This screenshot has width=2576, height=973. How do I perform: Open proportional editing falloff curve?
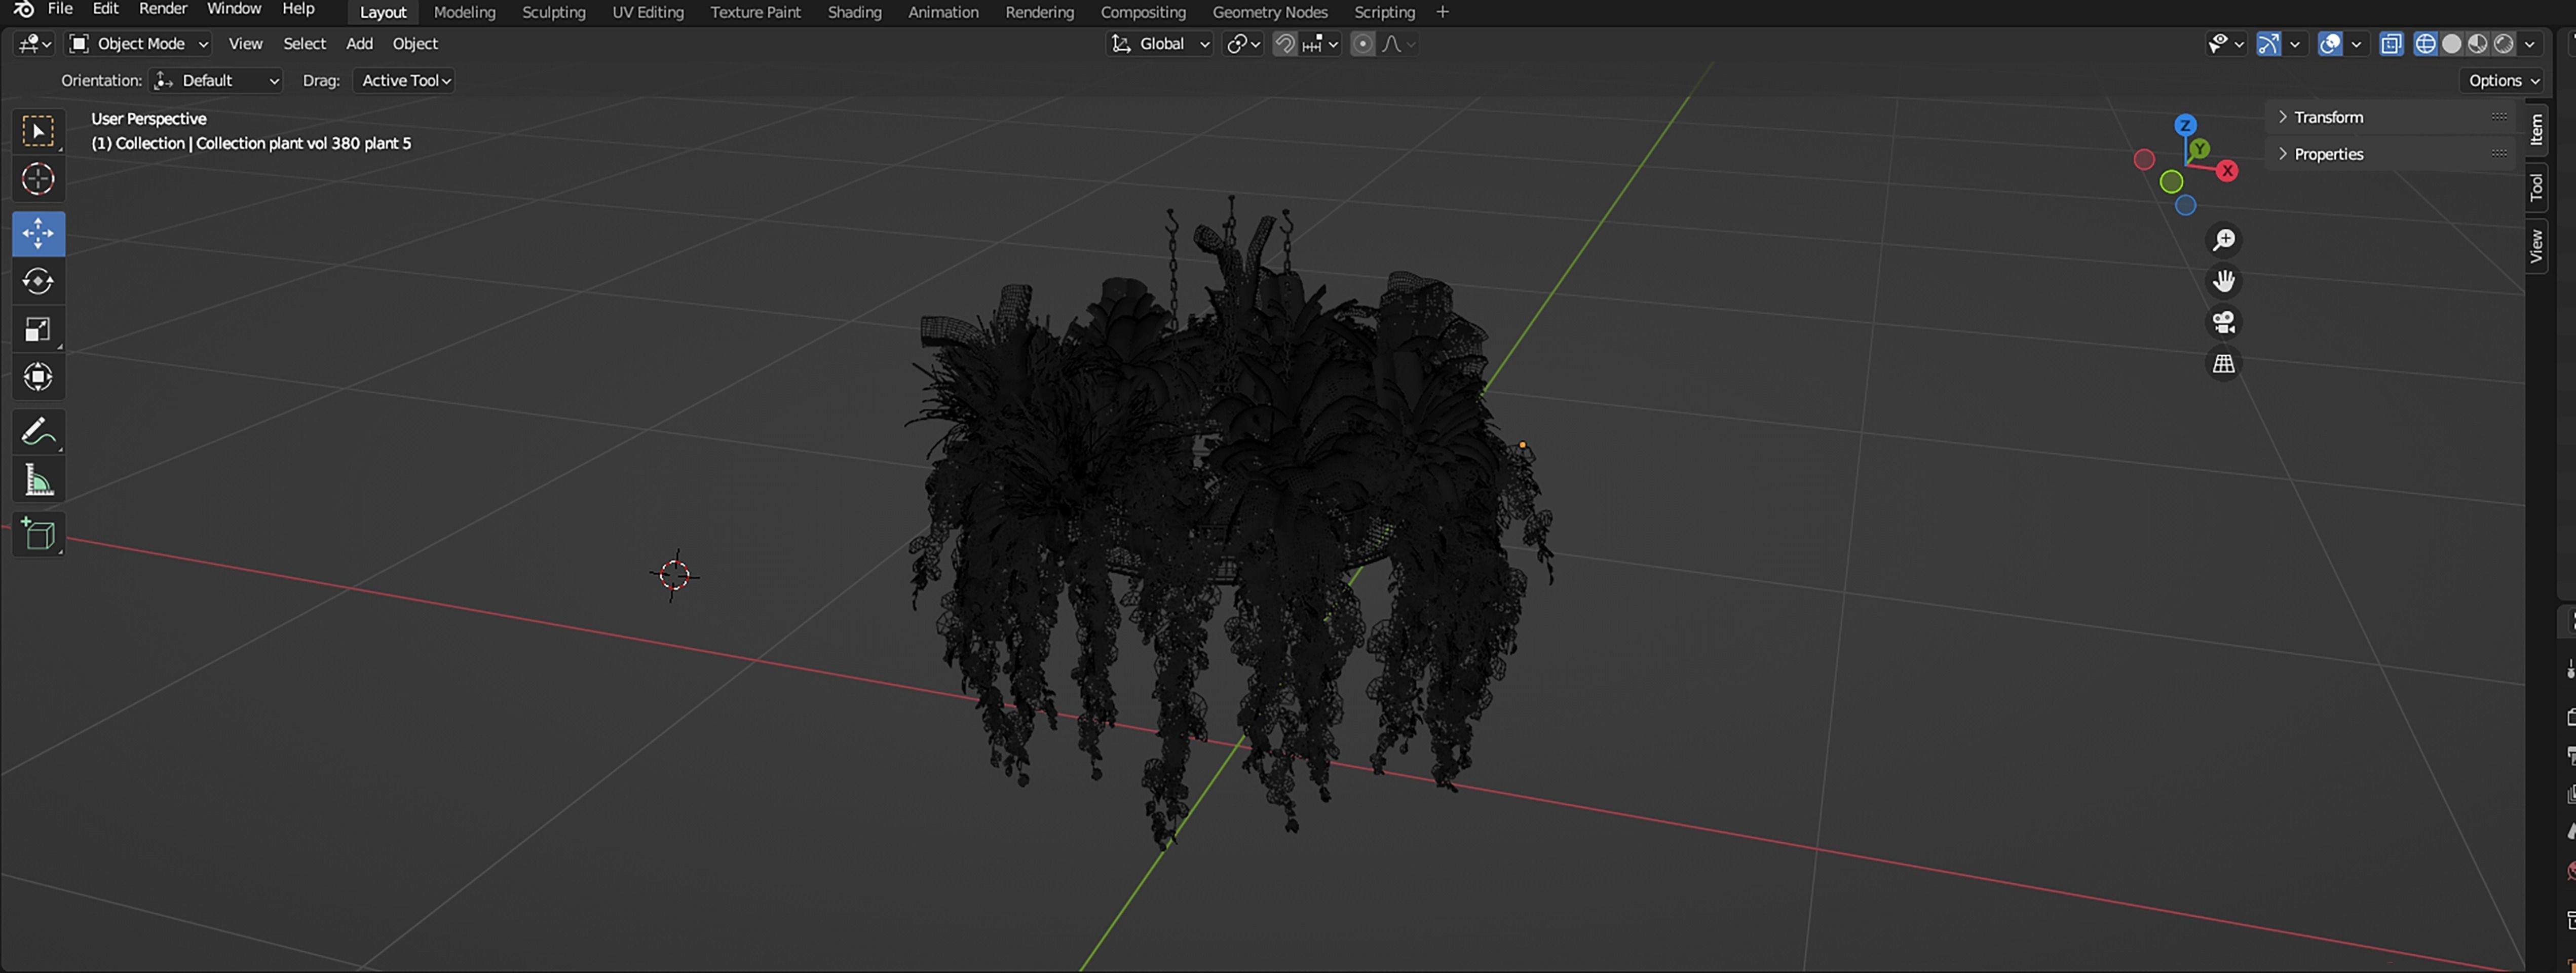click(1398, 44)
